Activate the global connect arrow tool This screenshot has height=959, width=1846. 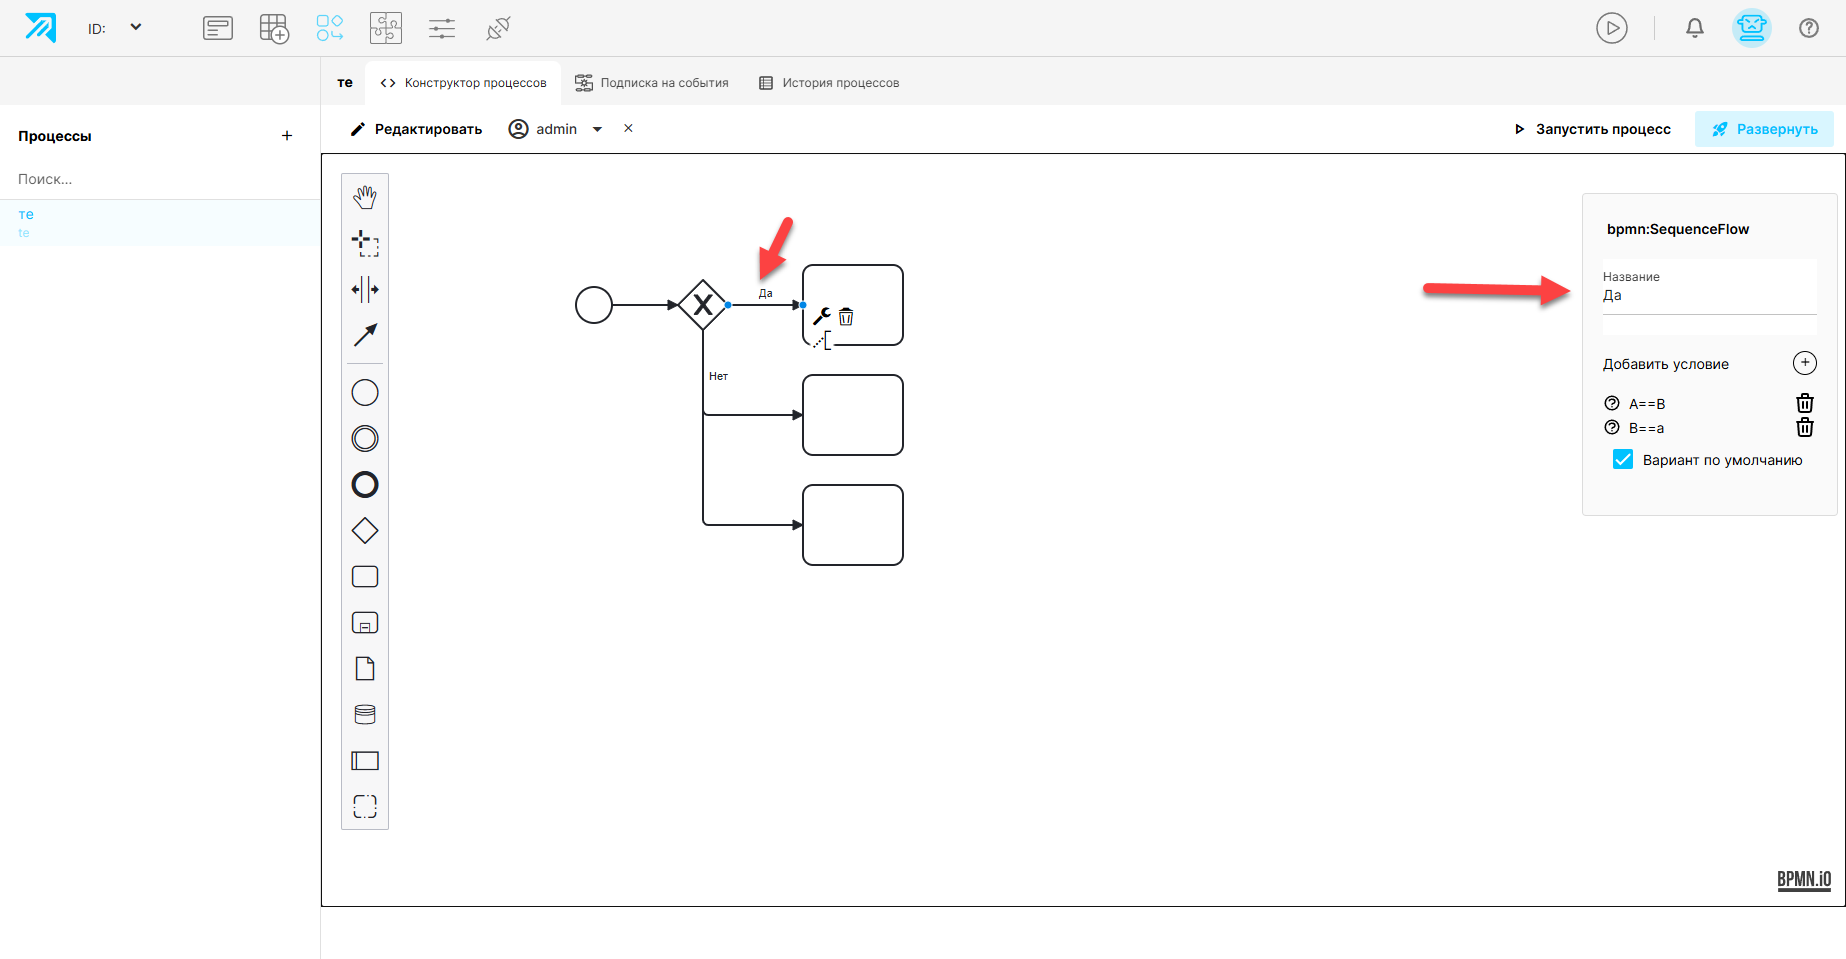tap(365, 335)
